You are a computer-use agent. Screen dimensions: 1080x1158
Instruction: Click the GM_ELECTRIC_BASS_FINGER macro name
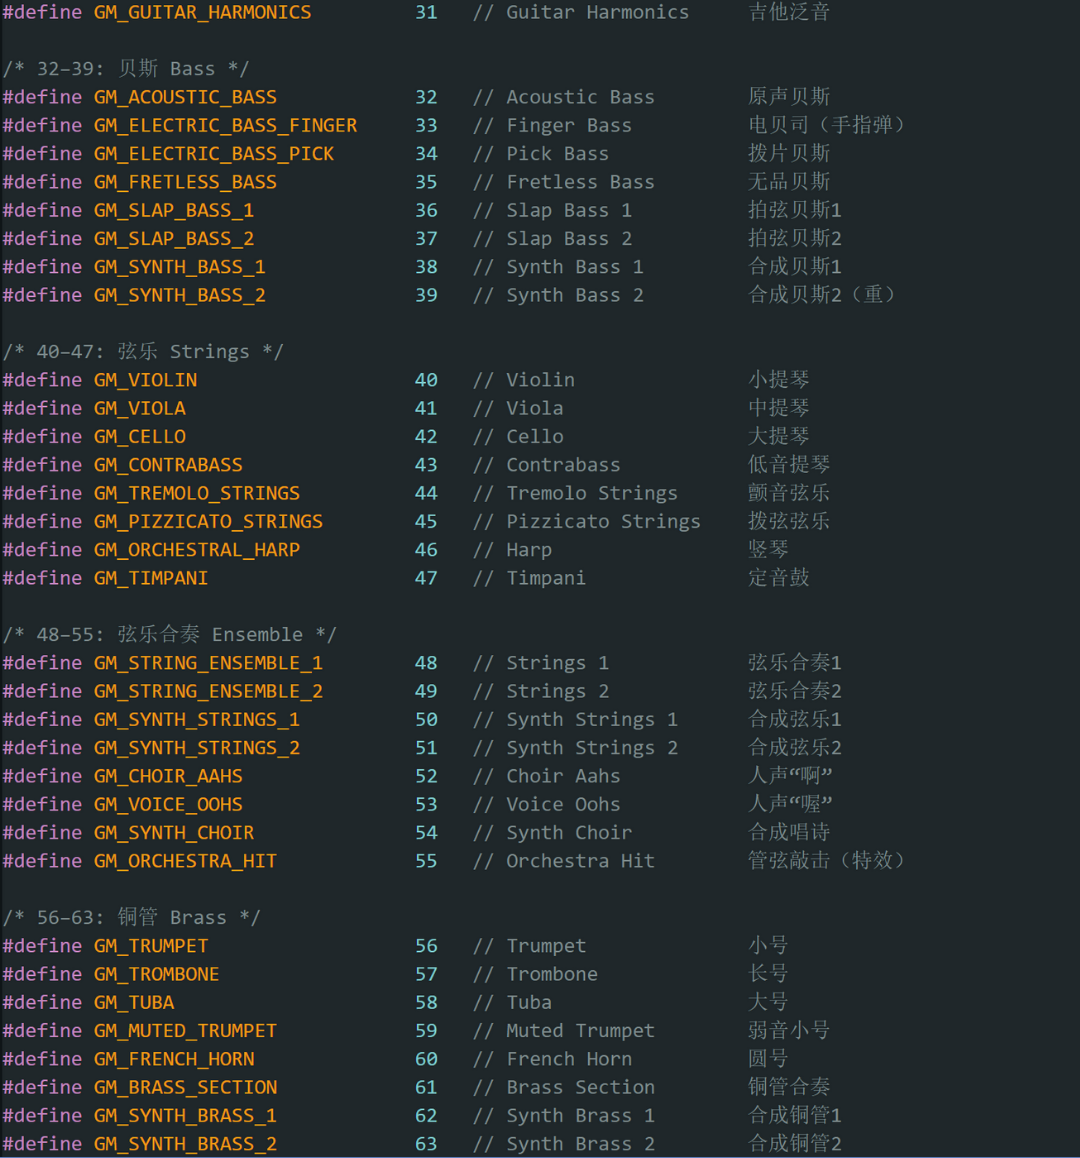click(225, 125)
